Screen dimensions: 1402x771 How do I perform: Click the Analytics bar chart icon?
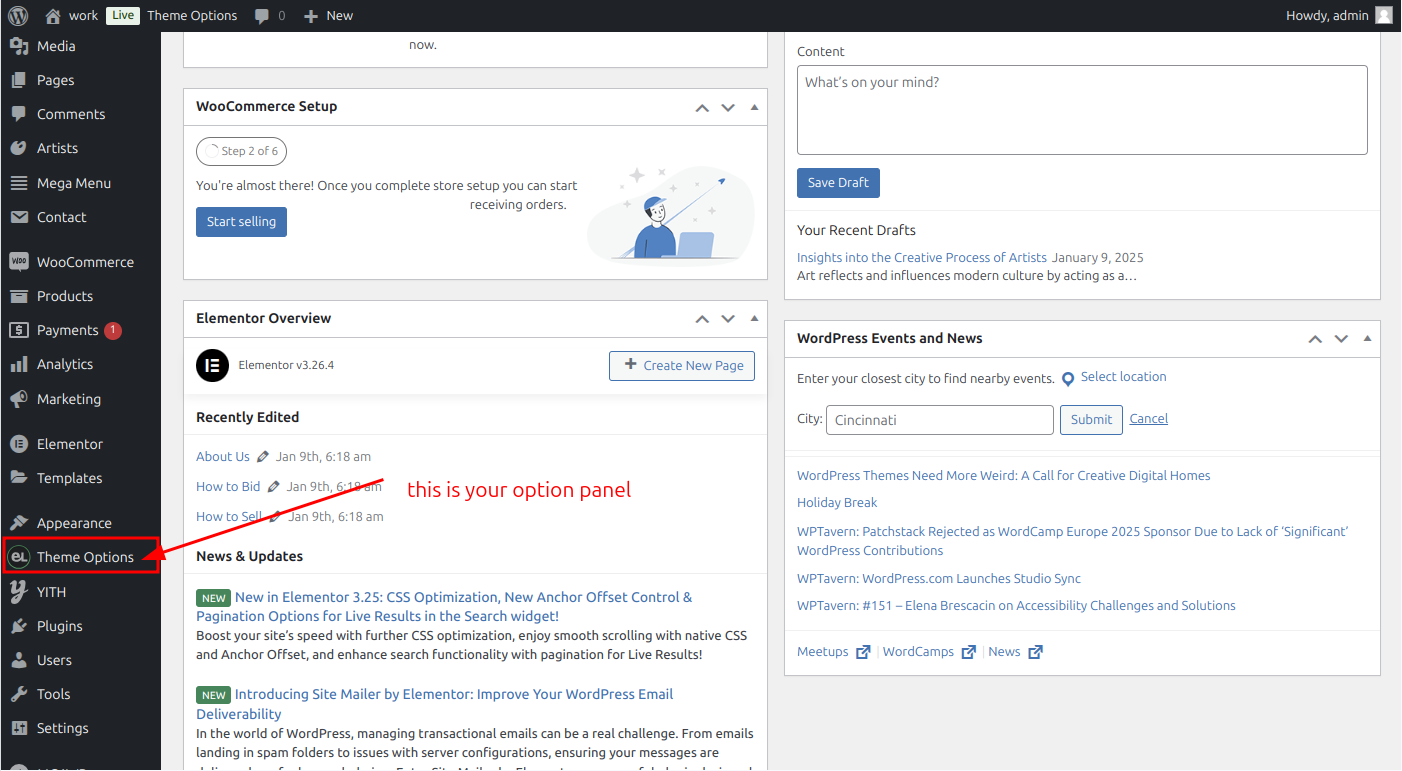click(18, 364)
